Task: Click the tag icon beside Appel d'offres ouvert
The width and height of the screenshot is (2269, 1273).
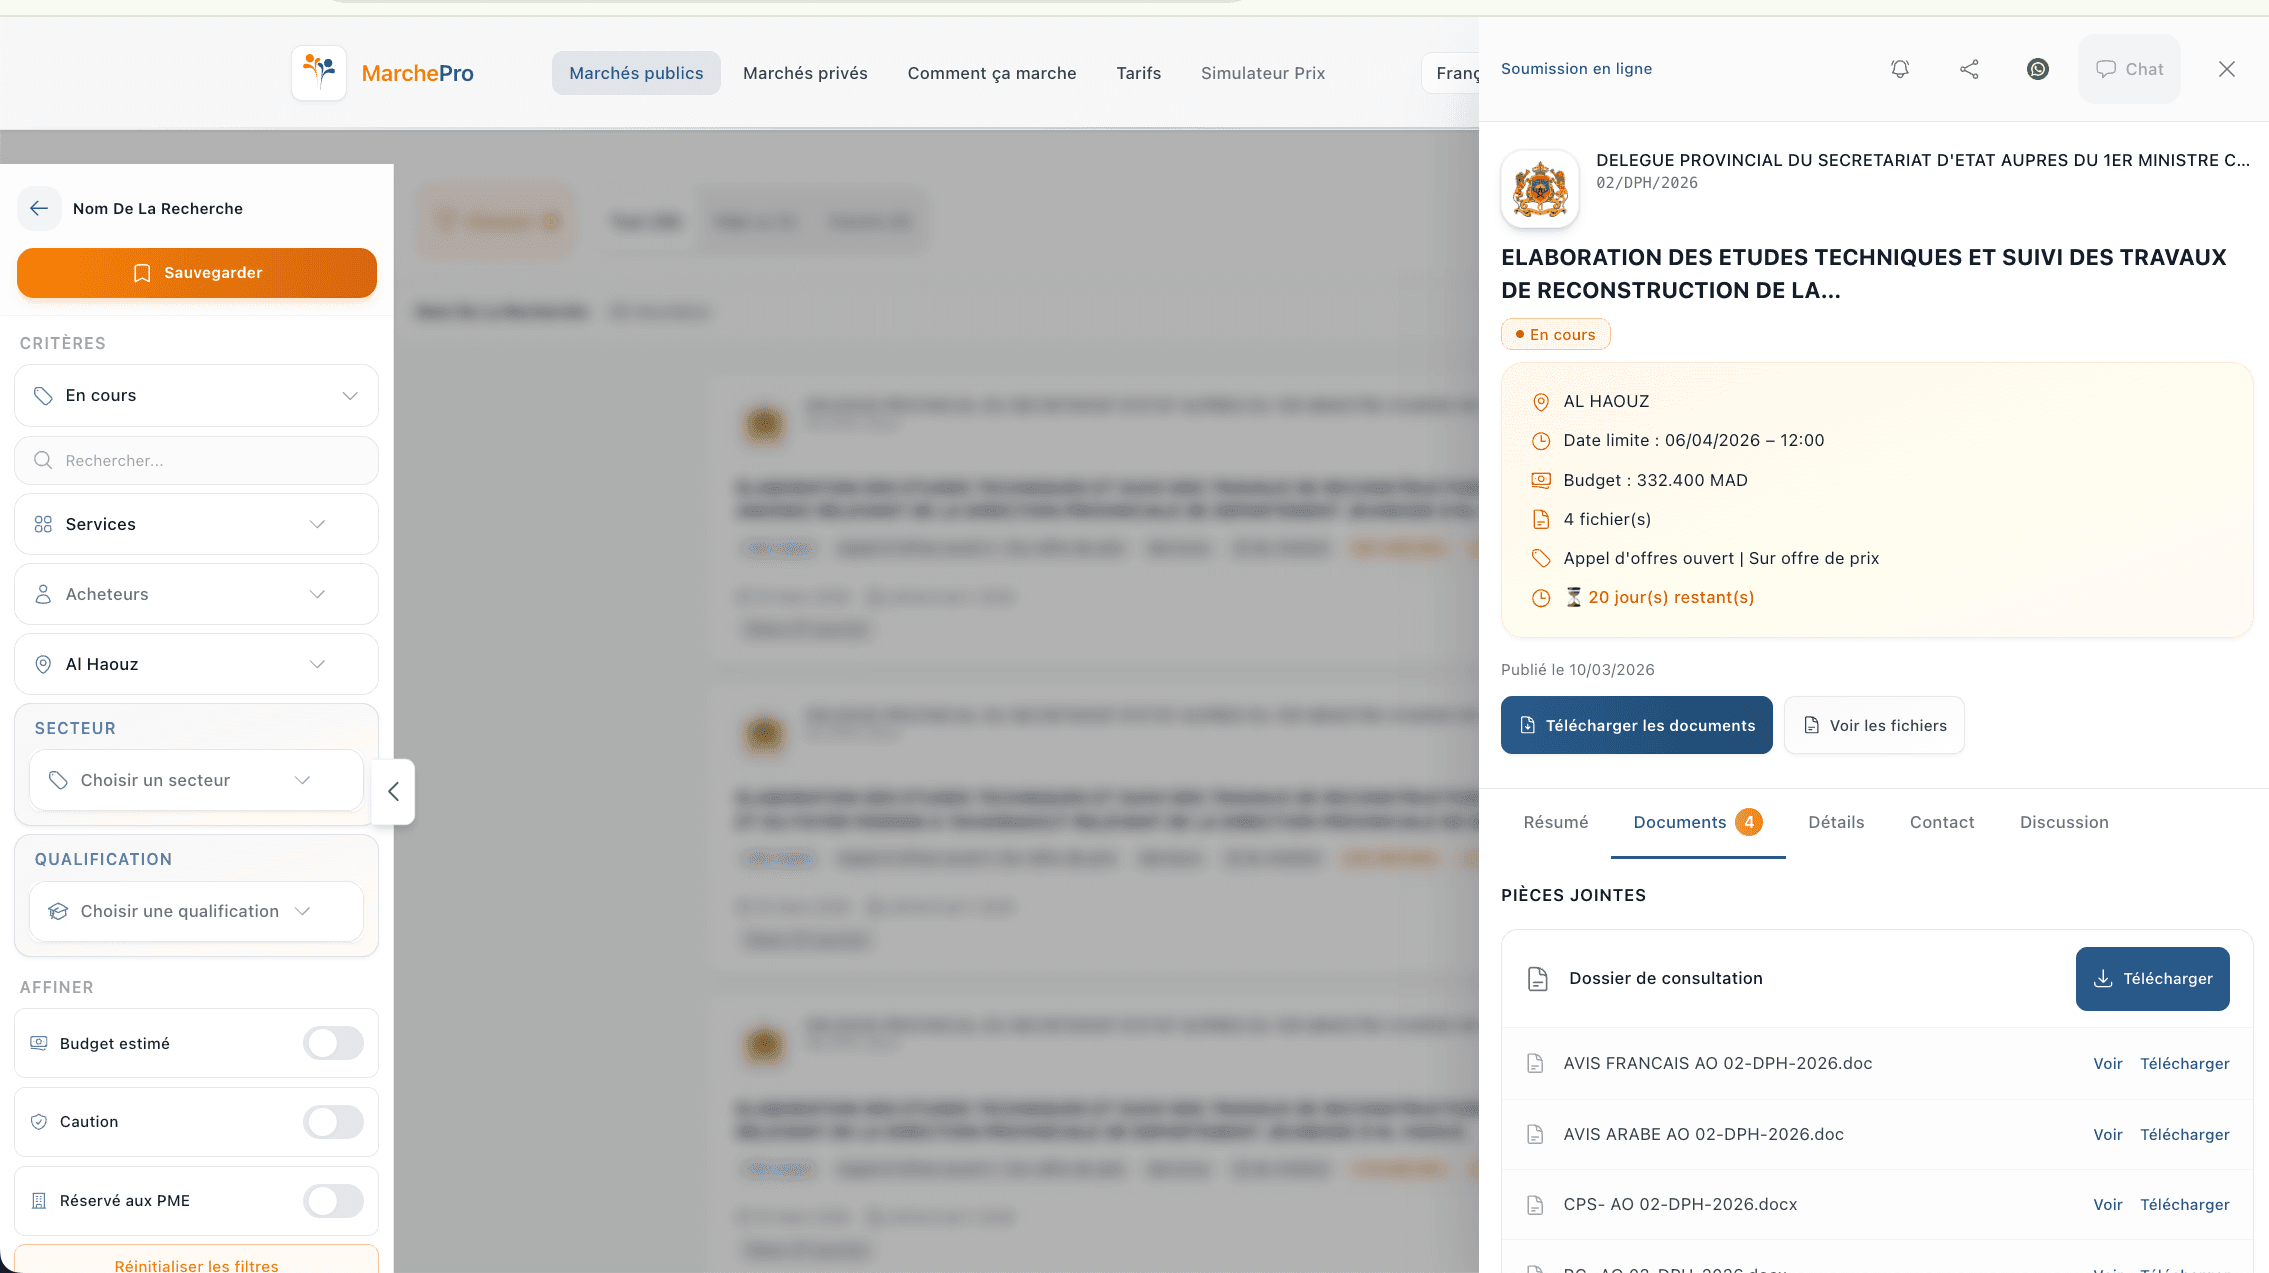Action: click(x=1541, y=558)
